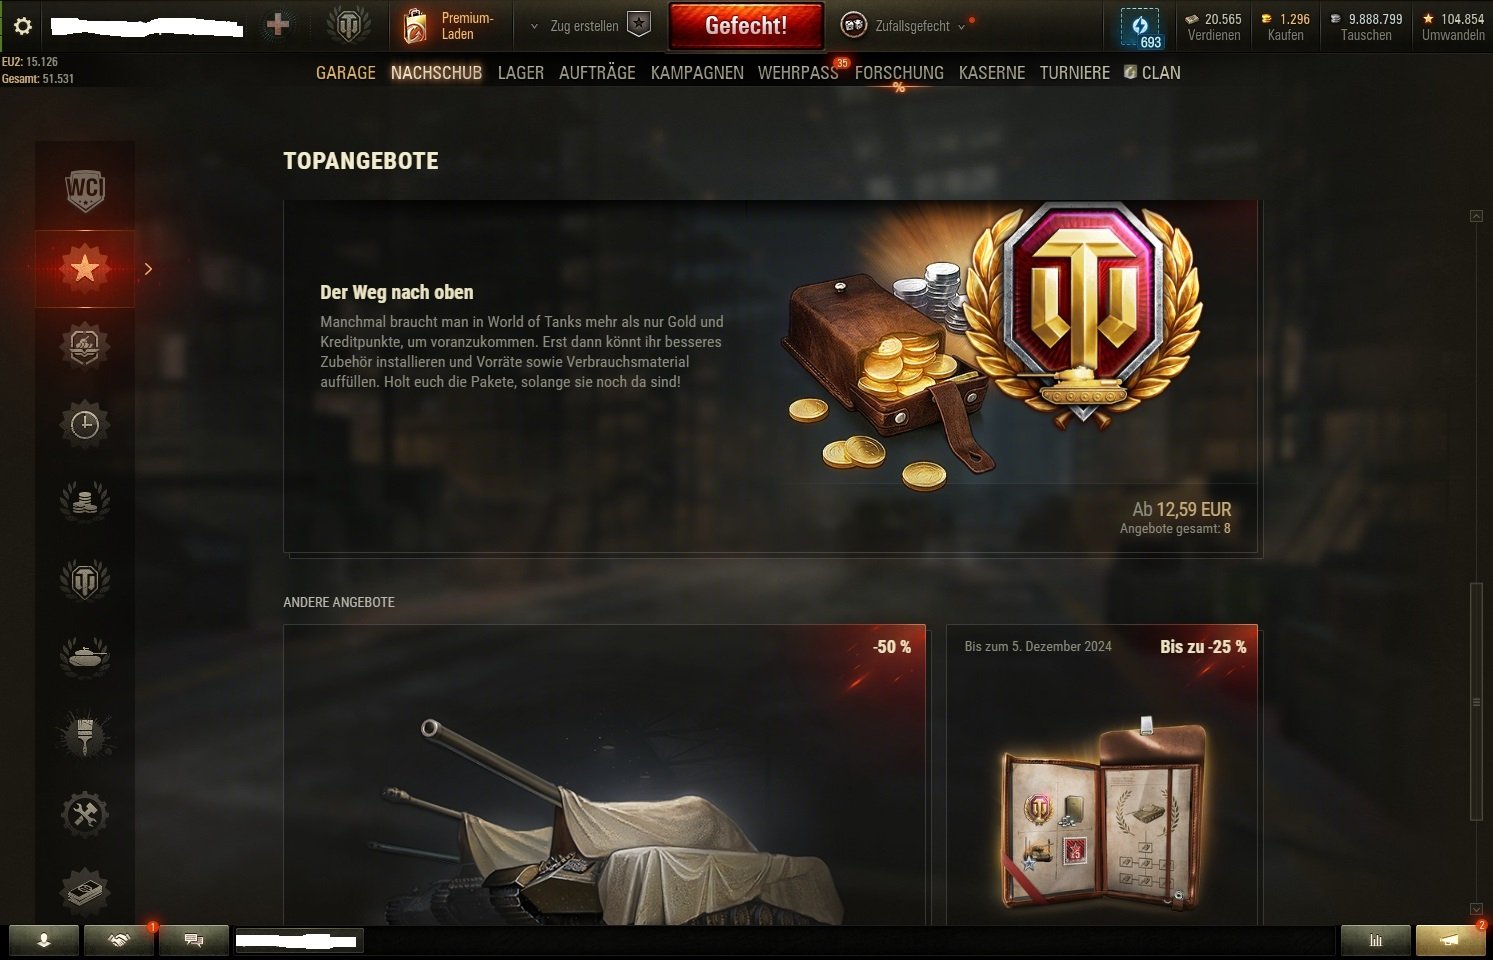1493x960 pixels.
Task: Open the cash bundle sidebar category
Action: tap(85, 890)
